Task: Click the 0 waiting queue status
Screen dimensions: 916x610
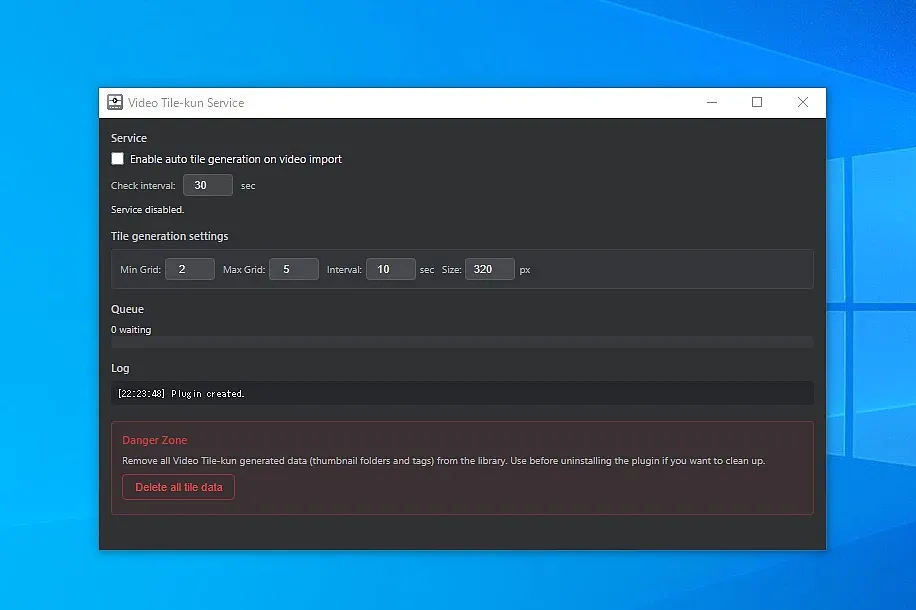Action: [130, 329]
